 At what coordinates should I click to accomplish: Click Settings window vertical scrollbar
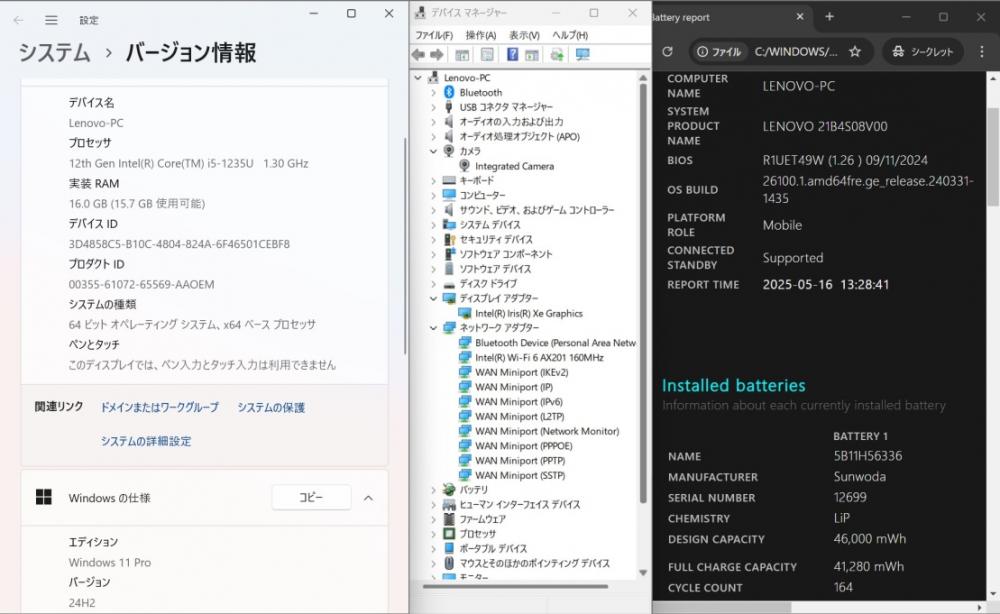tap(404, 247)
